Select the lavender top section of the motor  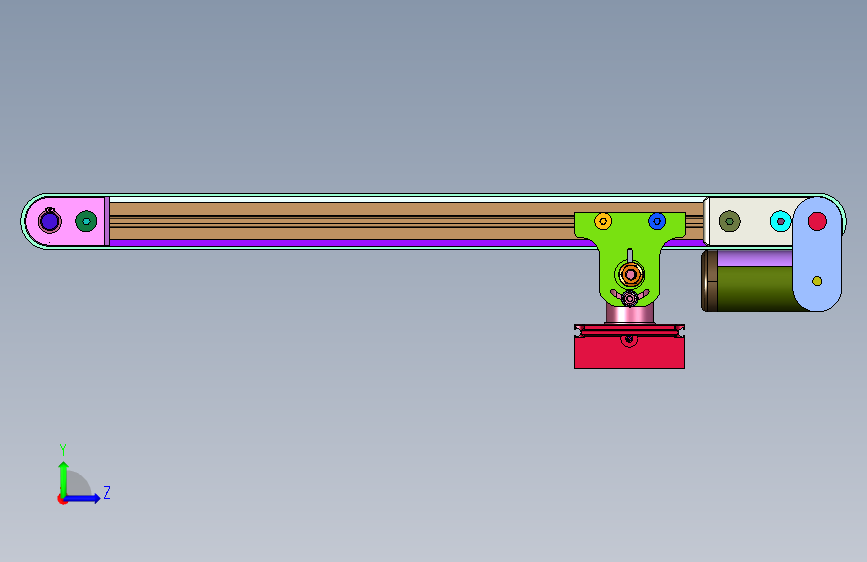[x=755, y=258]
